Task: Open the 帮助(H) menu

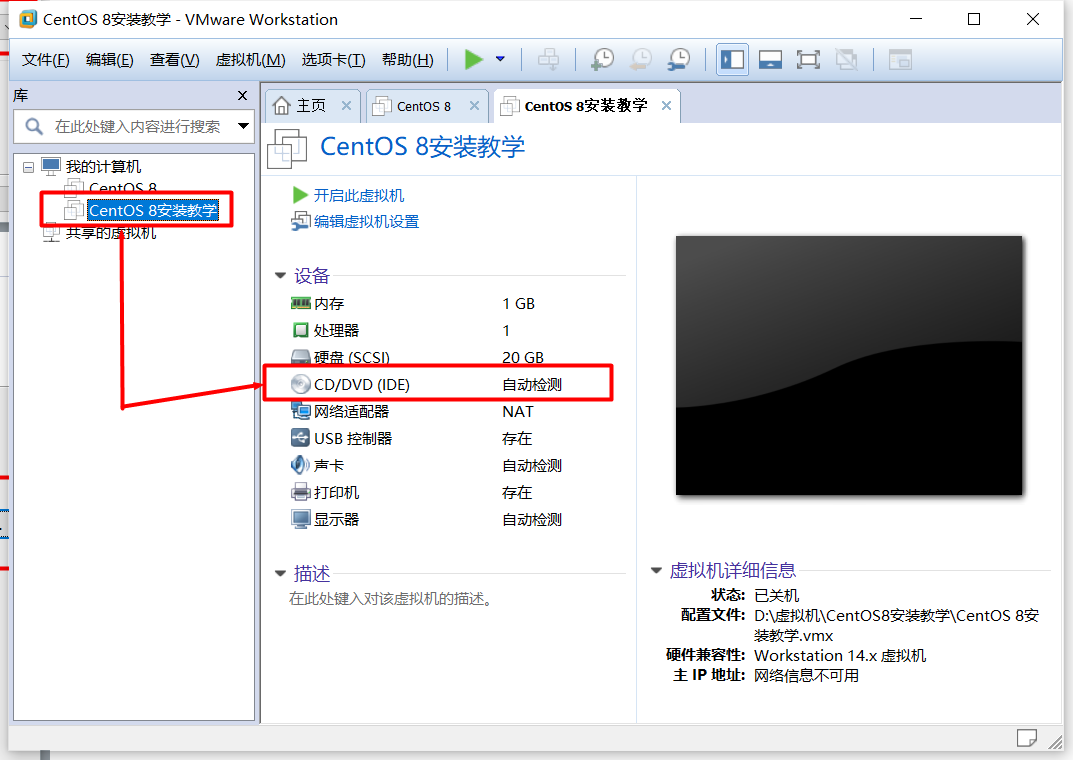Action: 408,60
